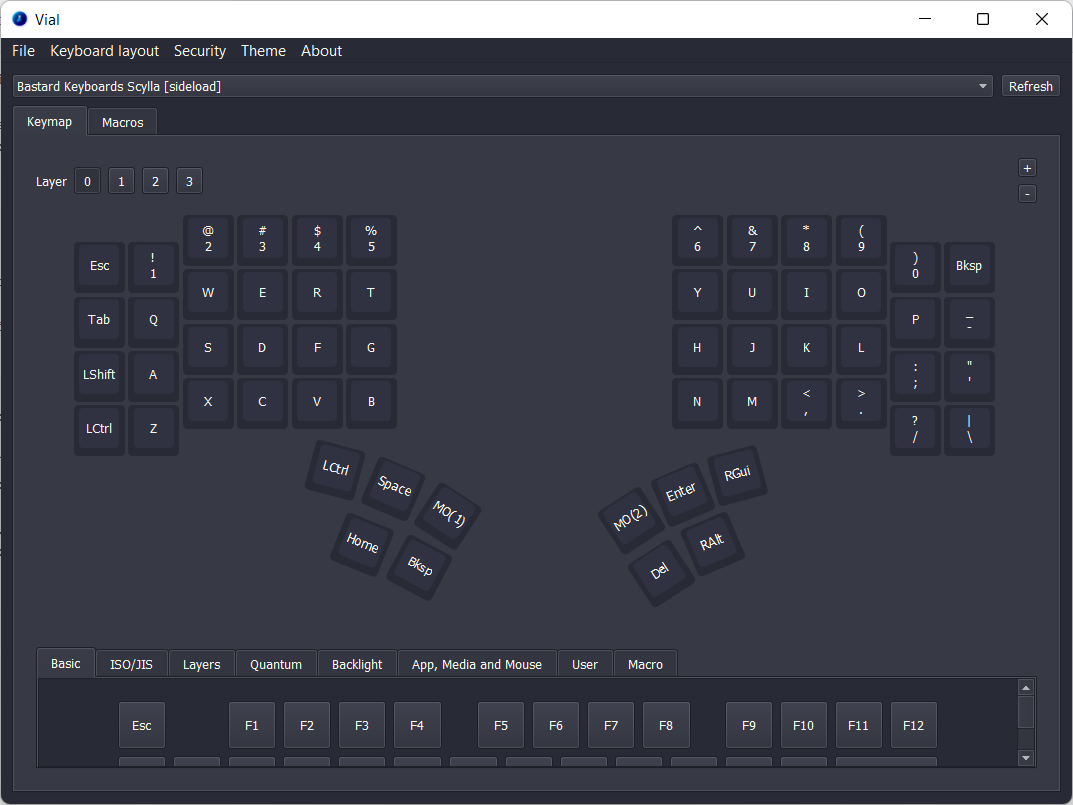Select the RGui thumb key

click(737, 474)
